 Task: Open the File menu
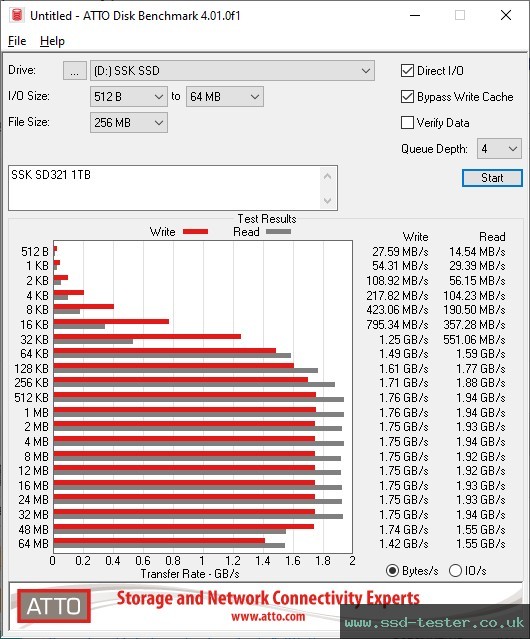click(x=17, y=41)
